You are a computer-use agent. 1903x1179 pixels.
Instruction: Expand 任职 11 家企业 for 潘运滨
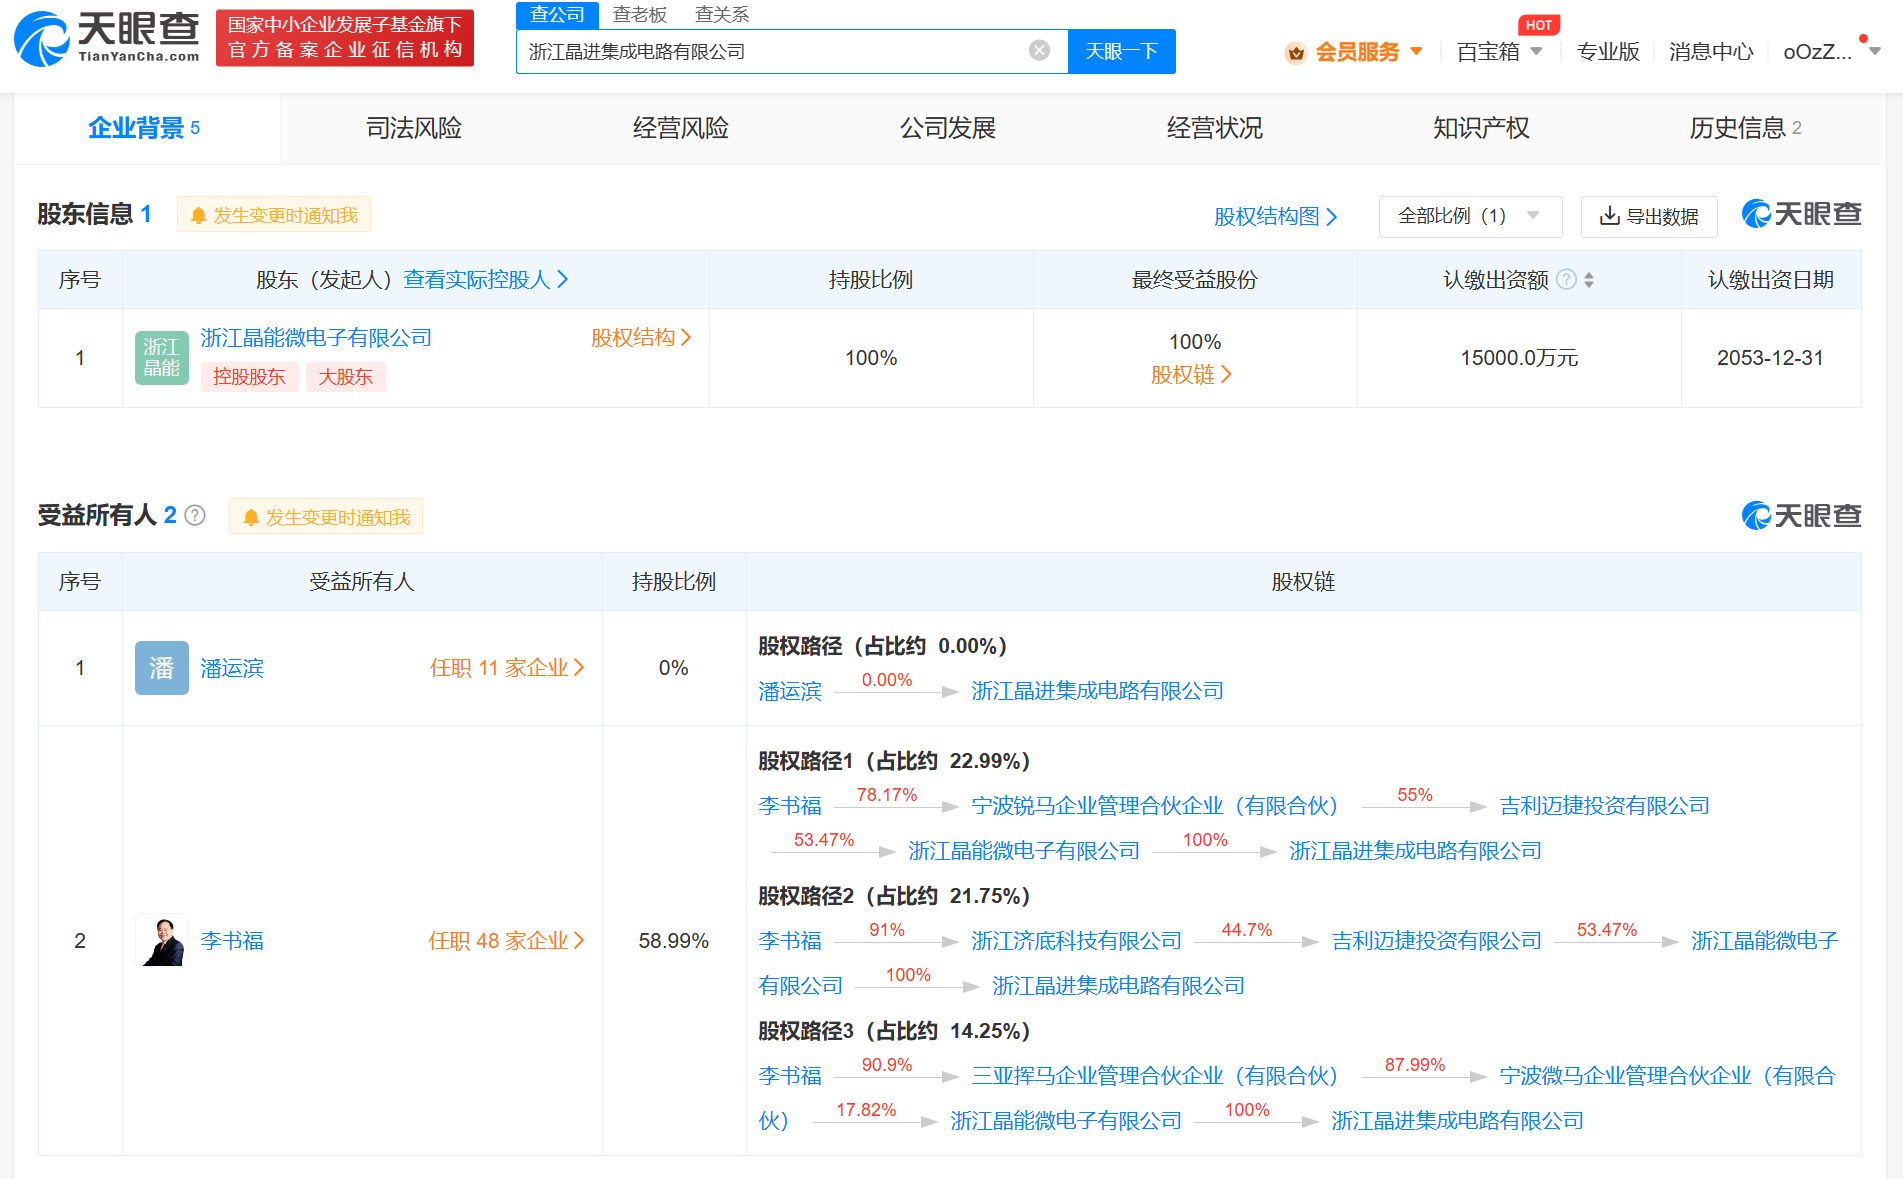507,668
